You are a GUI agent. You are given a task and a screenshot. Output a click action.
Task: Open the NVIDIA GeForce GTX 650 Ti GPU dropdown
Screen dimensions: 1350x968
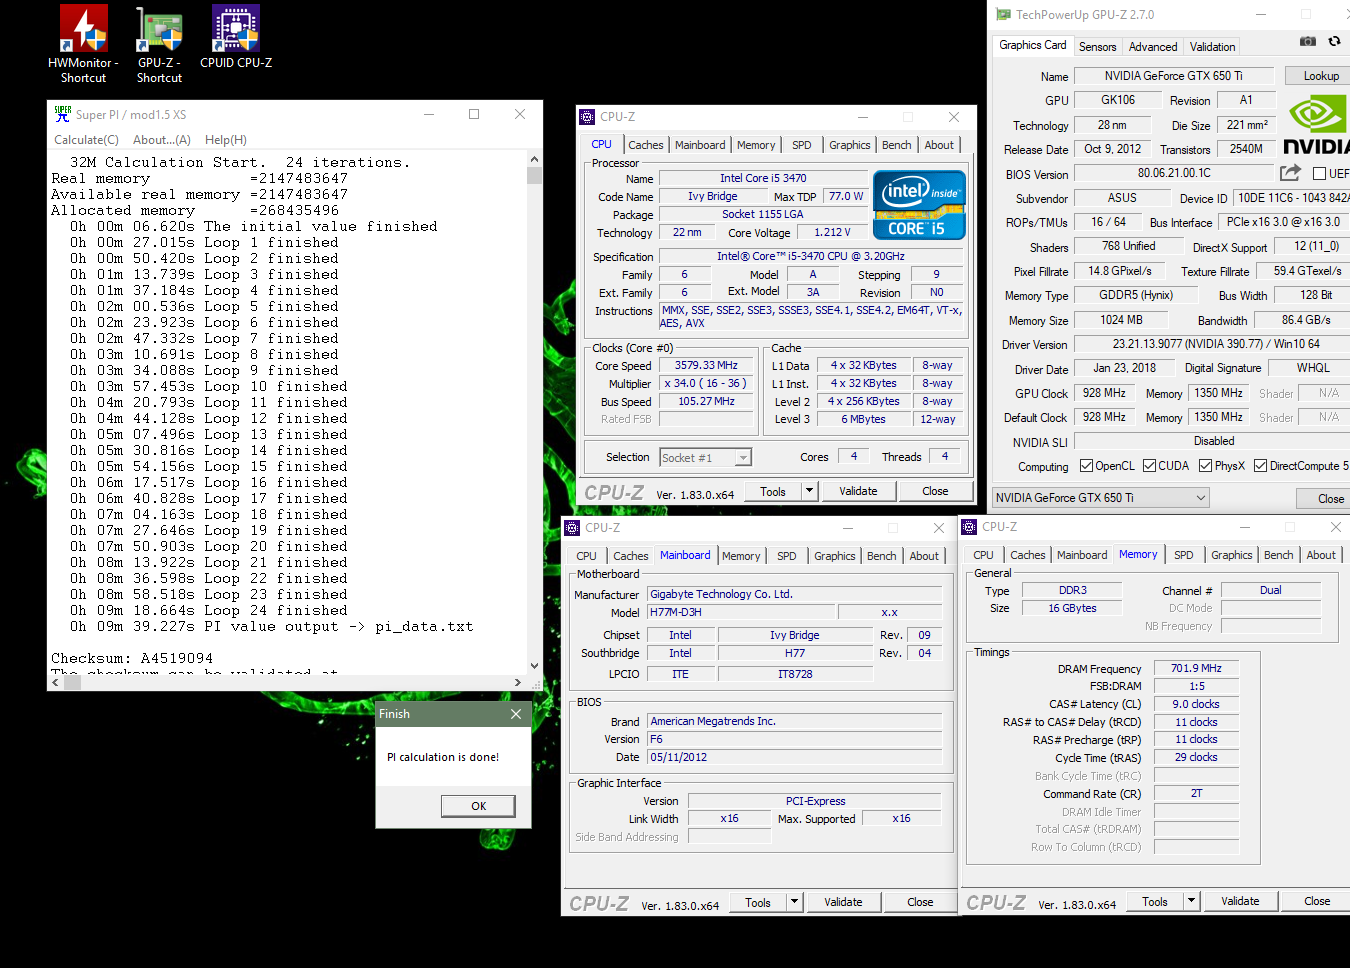(1100, 498)
